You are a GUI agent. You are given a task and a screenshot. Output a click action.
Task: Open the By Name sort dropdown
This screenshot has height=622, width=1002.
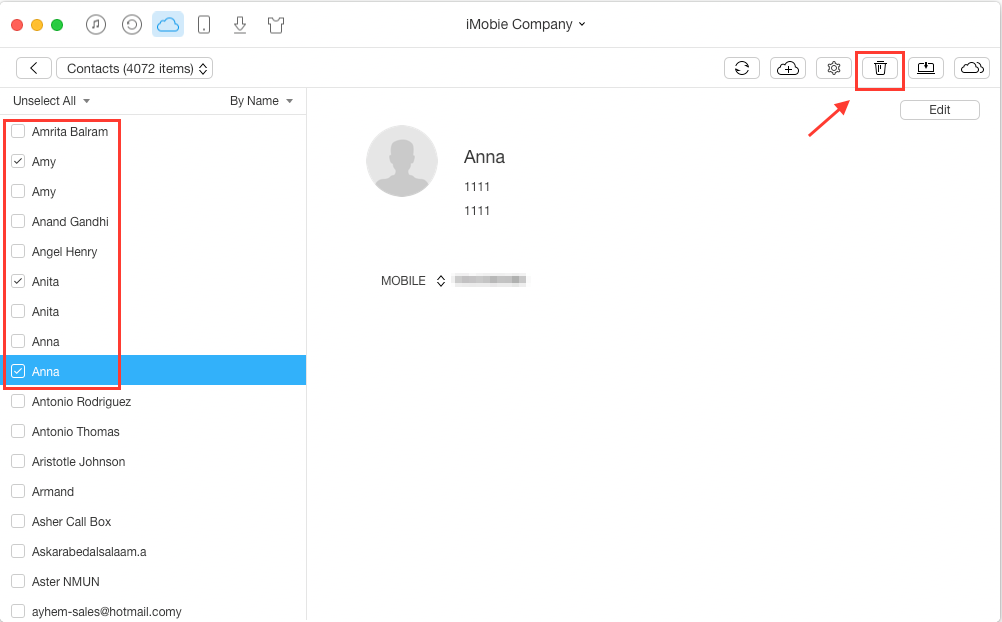(x=261, y=101)
